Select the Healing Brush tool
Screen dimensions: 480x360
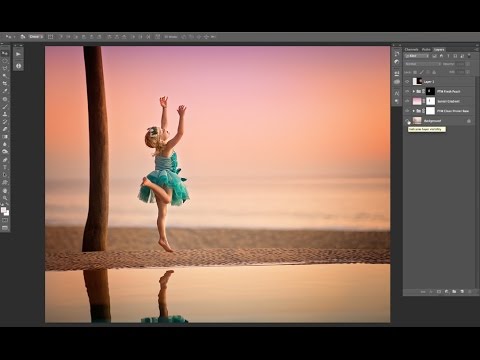point(5,99)
